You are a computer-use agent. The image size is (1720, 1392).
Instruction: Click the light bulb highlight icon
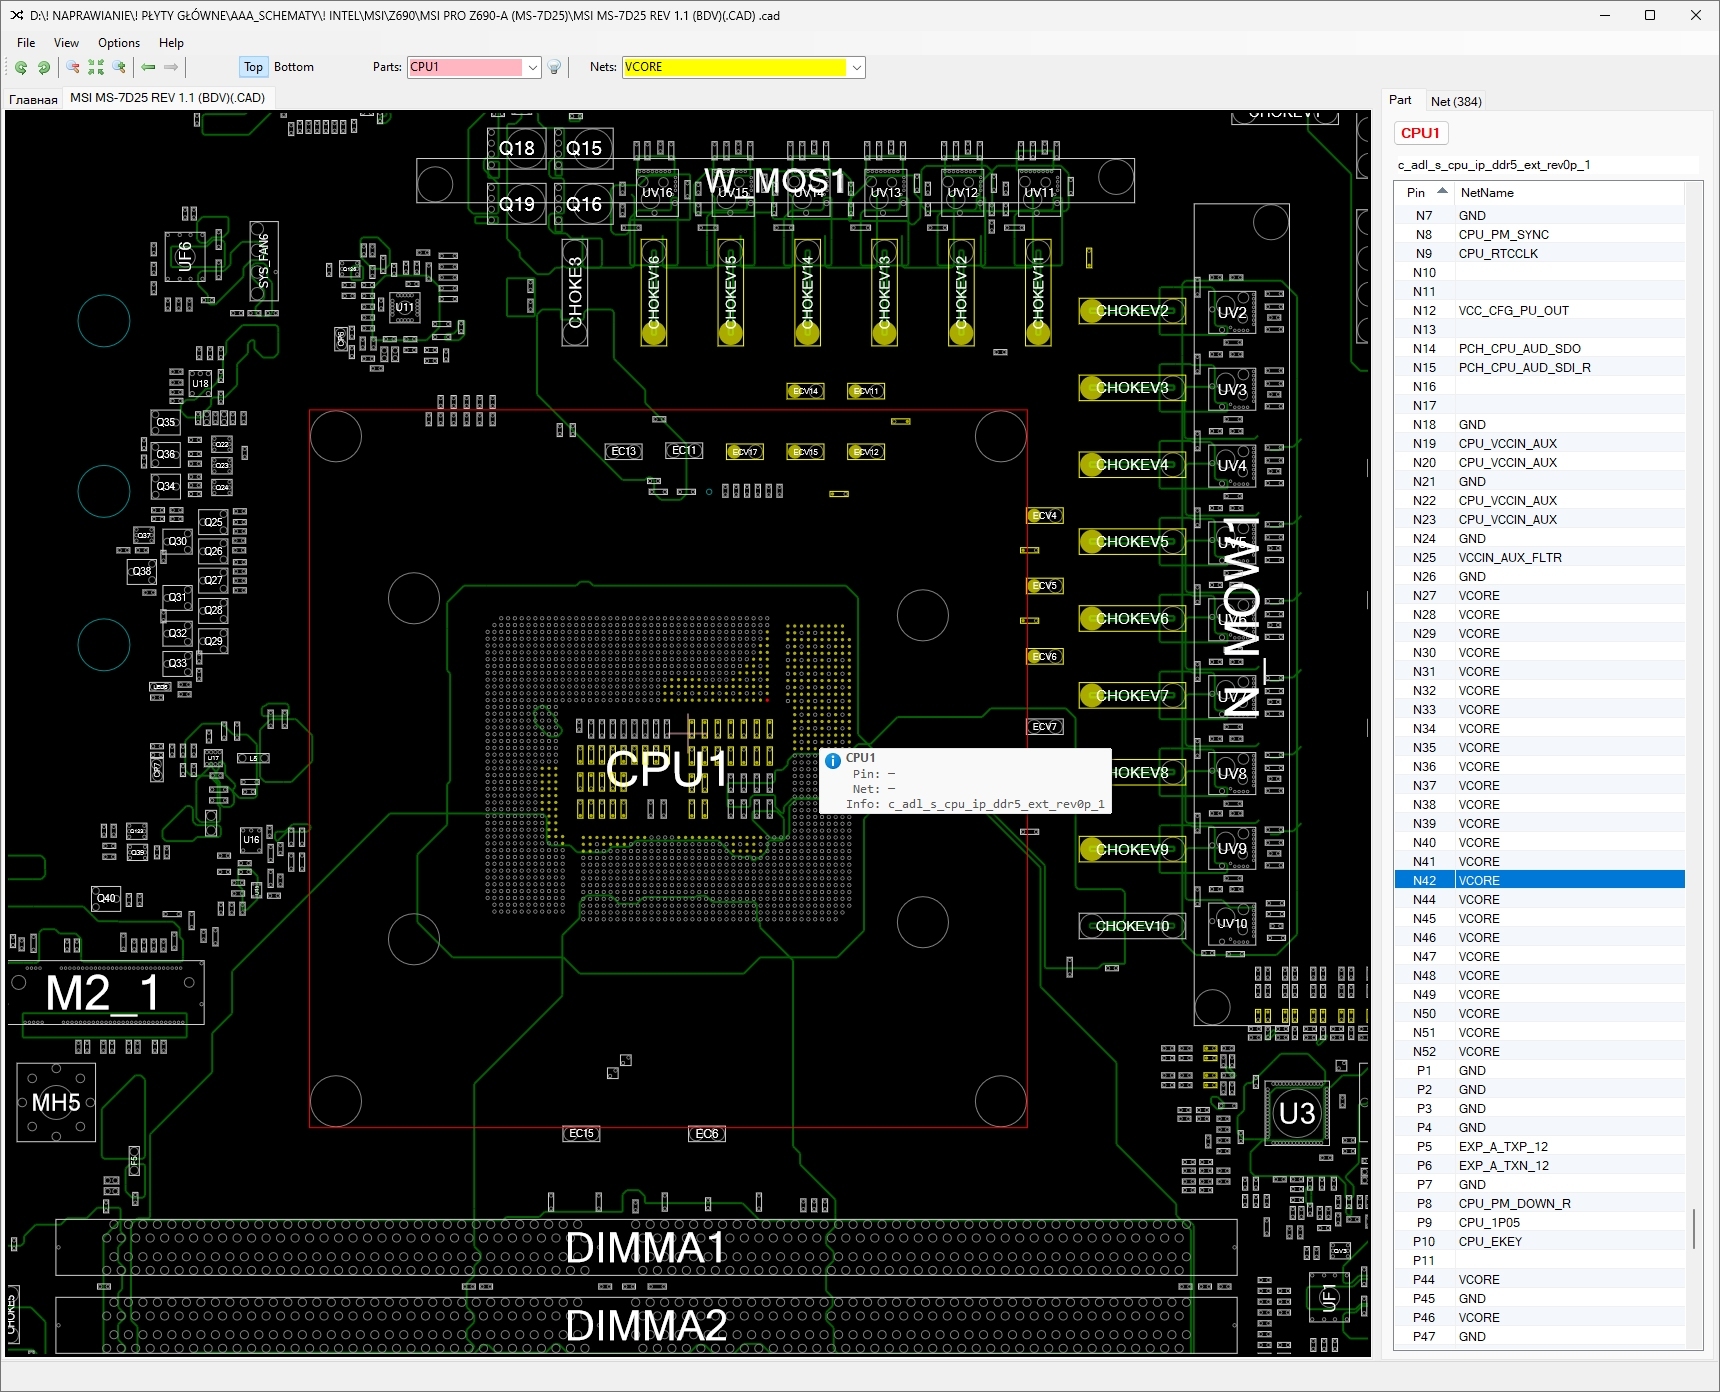point(554,67)
